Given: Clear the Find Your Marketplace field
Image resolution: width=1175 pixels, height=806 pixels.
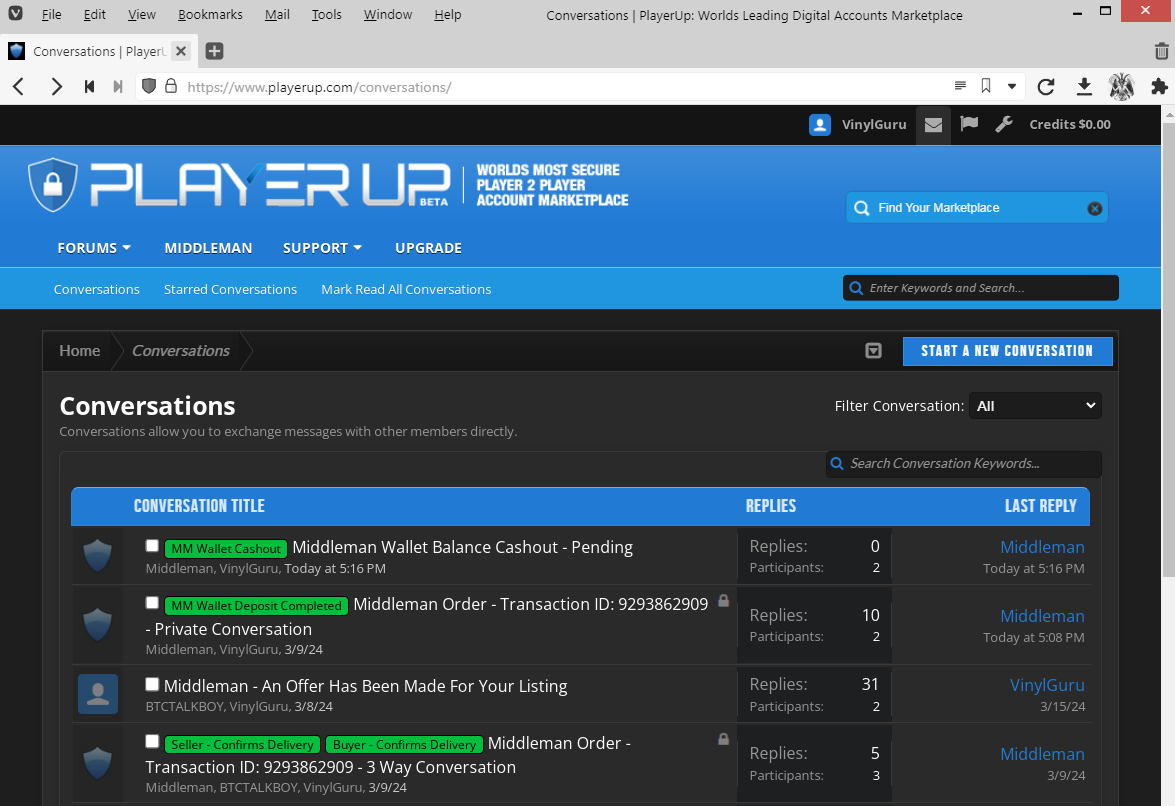Looking at the screenshot, I should click(1094, 209).
